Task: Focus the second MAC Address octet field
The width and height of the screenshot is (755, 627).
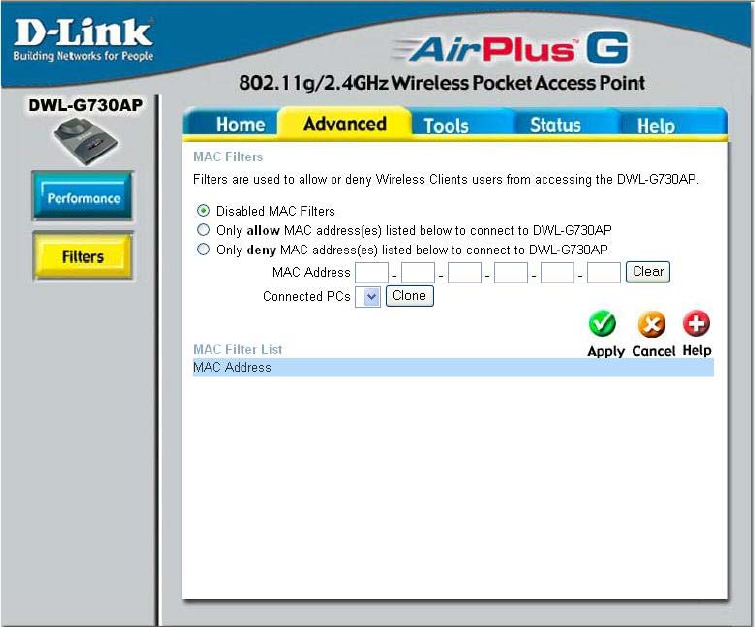Action: click(418, 273)
